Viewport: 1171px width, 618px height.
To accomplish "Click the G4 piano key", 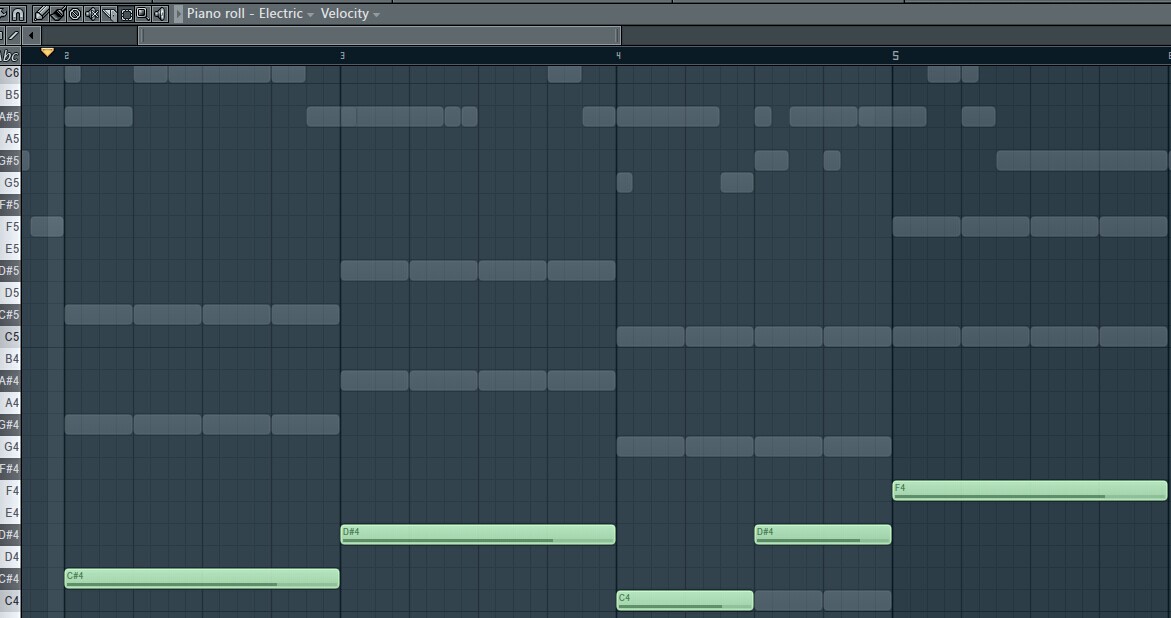I will point(10,447).
